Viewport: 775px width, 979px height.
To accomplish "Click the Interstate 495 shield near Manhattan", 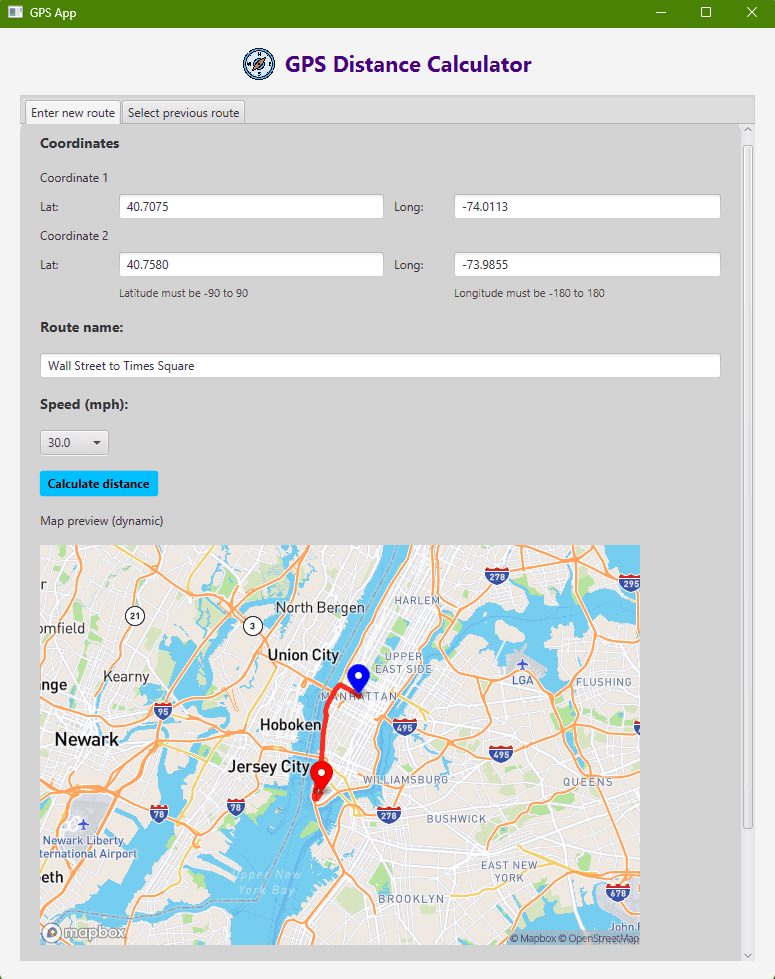I will [404, 725].
